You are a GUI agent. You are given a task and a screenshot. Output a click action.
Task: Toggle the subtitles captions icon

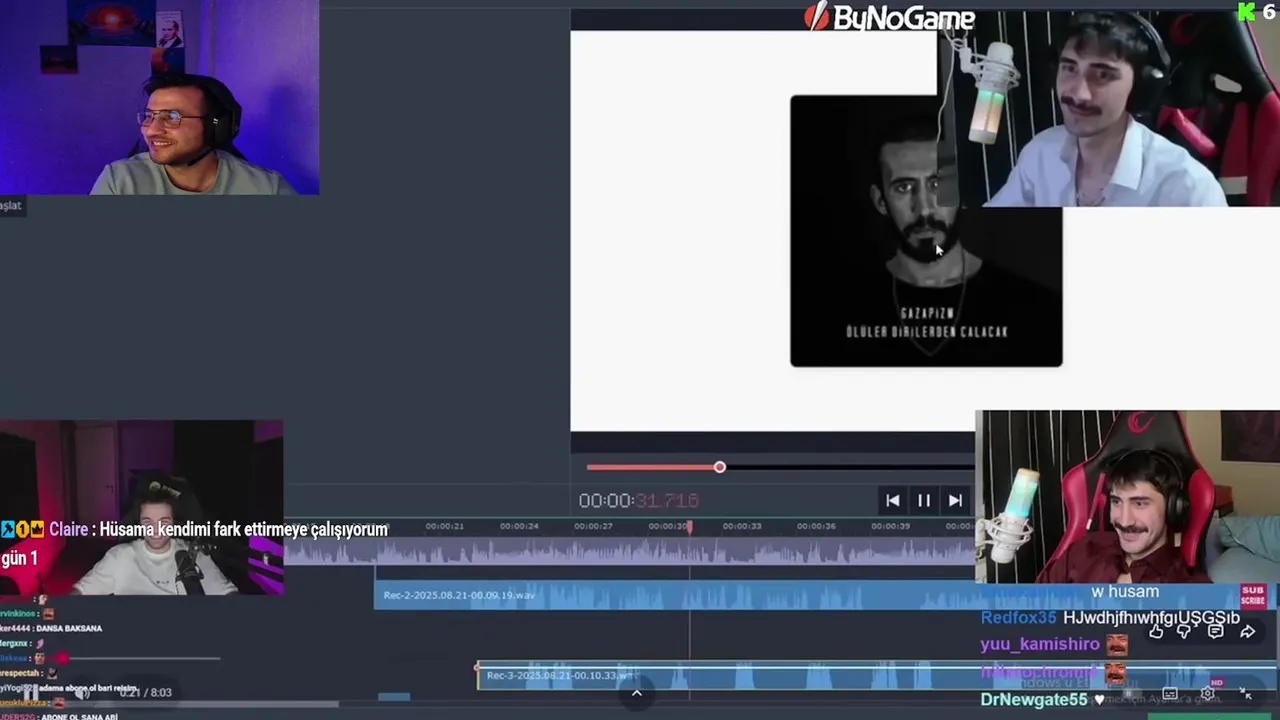1170,693
